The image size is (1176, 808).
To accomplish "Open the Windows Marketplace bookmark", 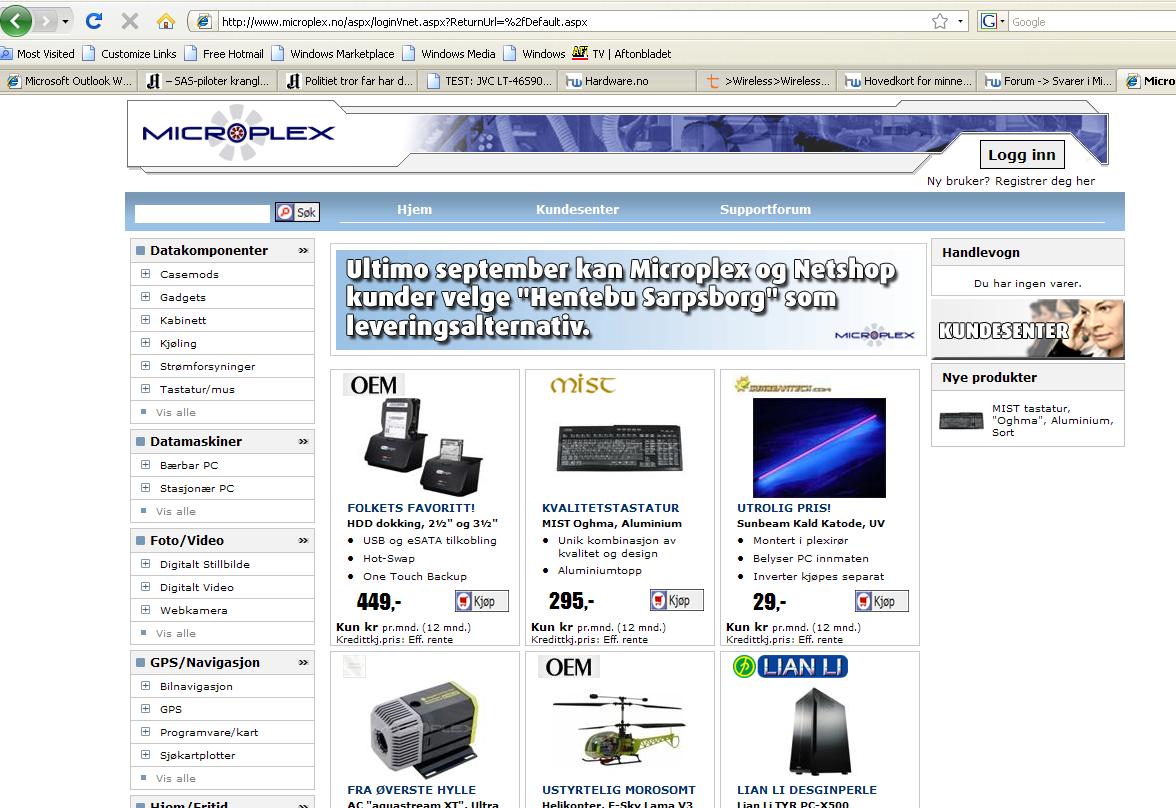I will [x=333, y=54].
